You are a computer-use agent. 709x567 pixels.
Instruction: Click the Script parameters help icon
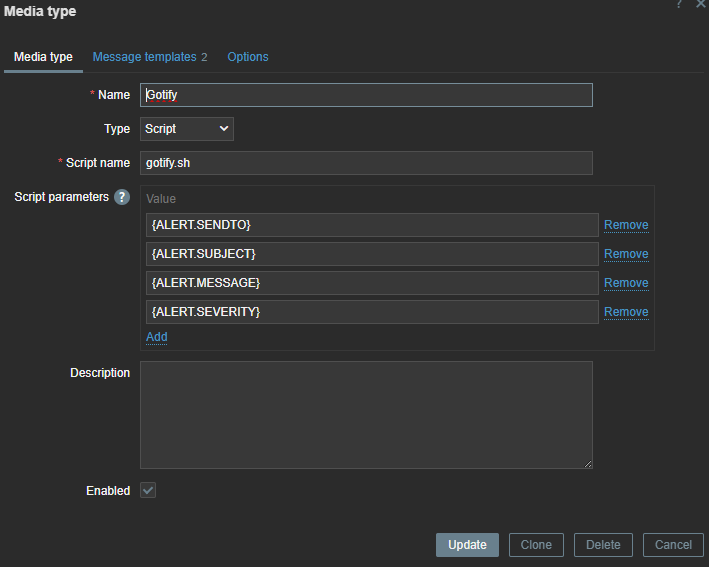point(122,197)
